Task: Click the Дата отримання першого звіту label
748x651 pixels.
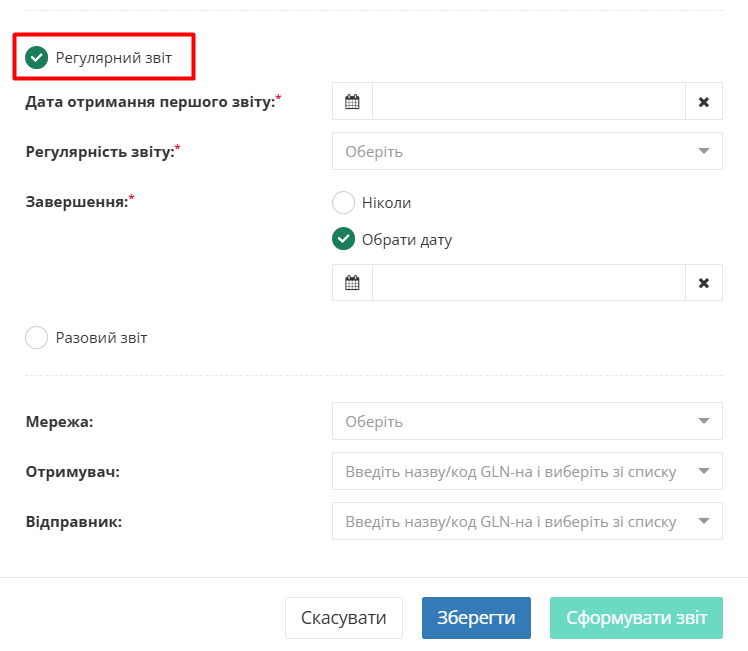Action: pyautogui.click(x=153, y=102)
